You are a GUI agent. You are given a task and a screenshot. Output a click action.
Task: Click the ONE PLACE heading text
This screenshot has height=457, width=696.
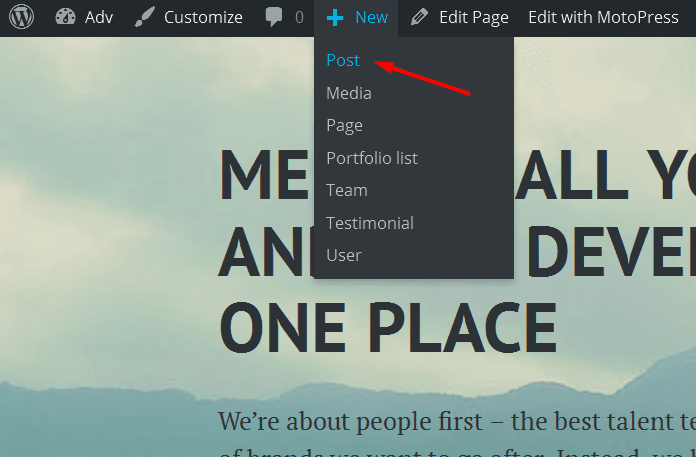[388, 326]
